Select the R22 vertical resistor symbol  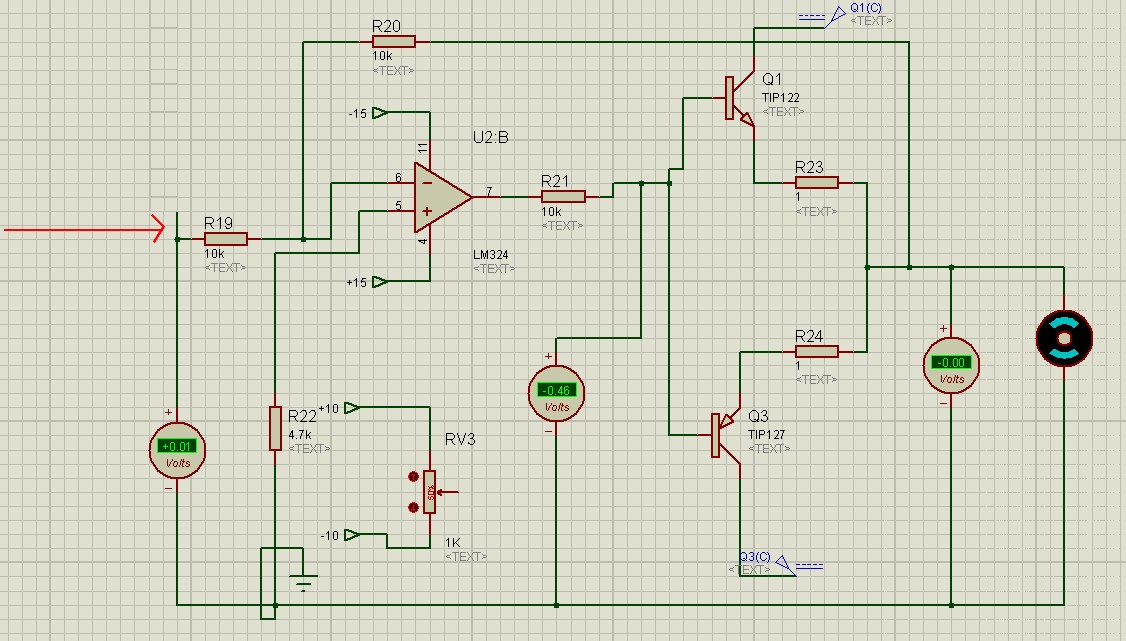[275, 429]
